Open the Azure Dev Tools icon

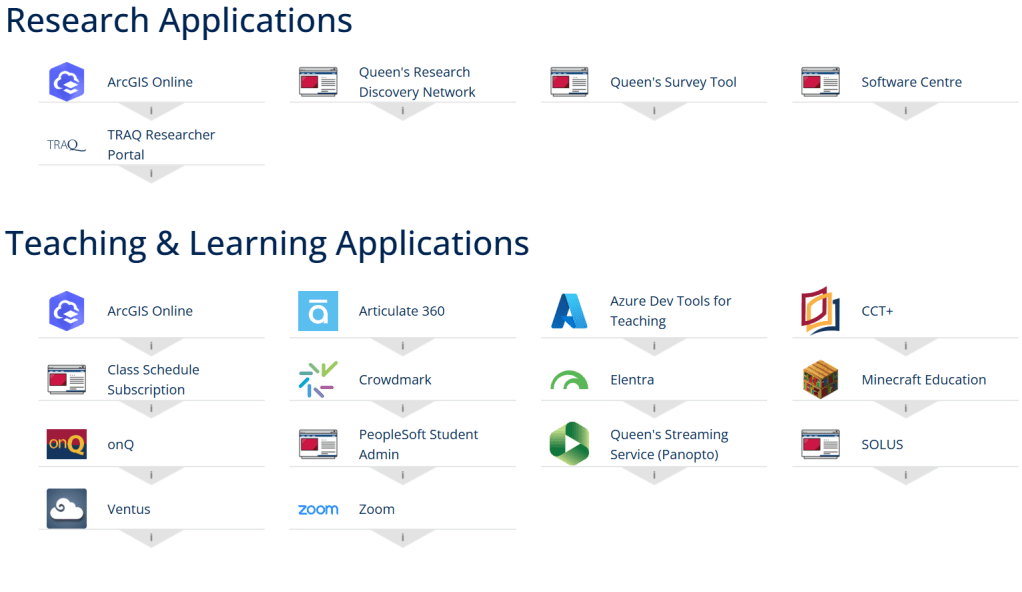(569, 311)
